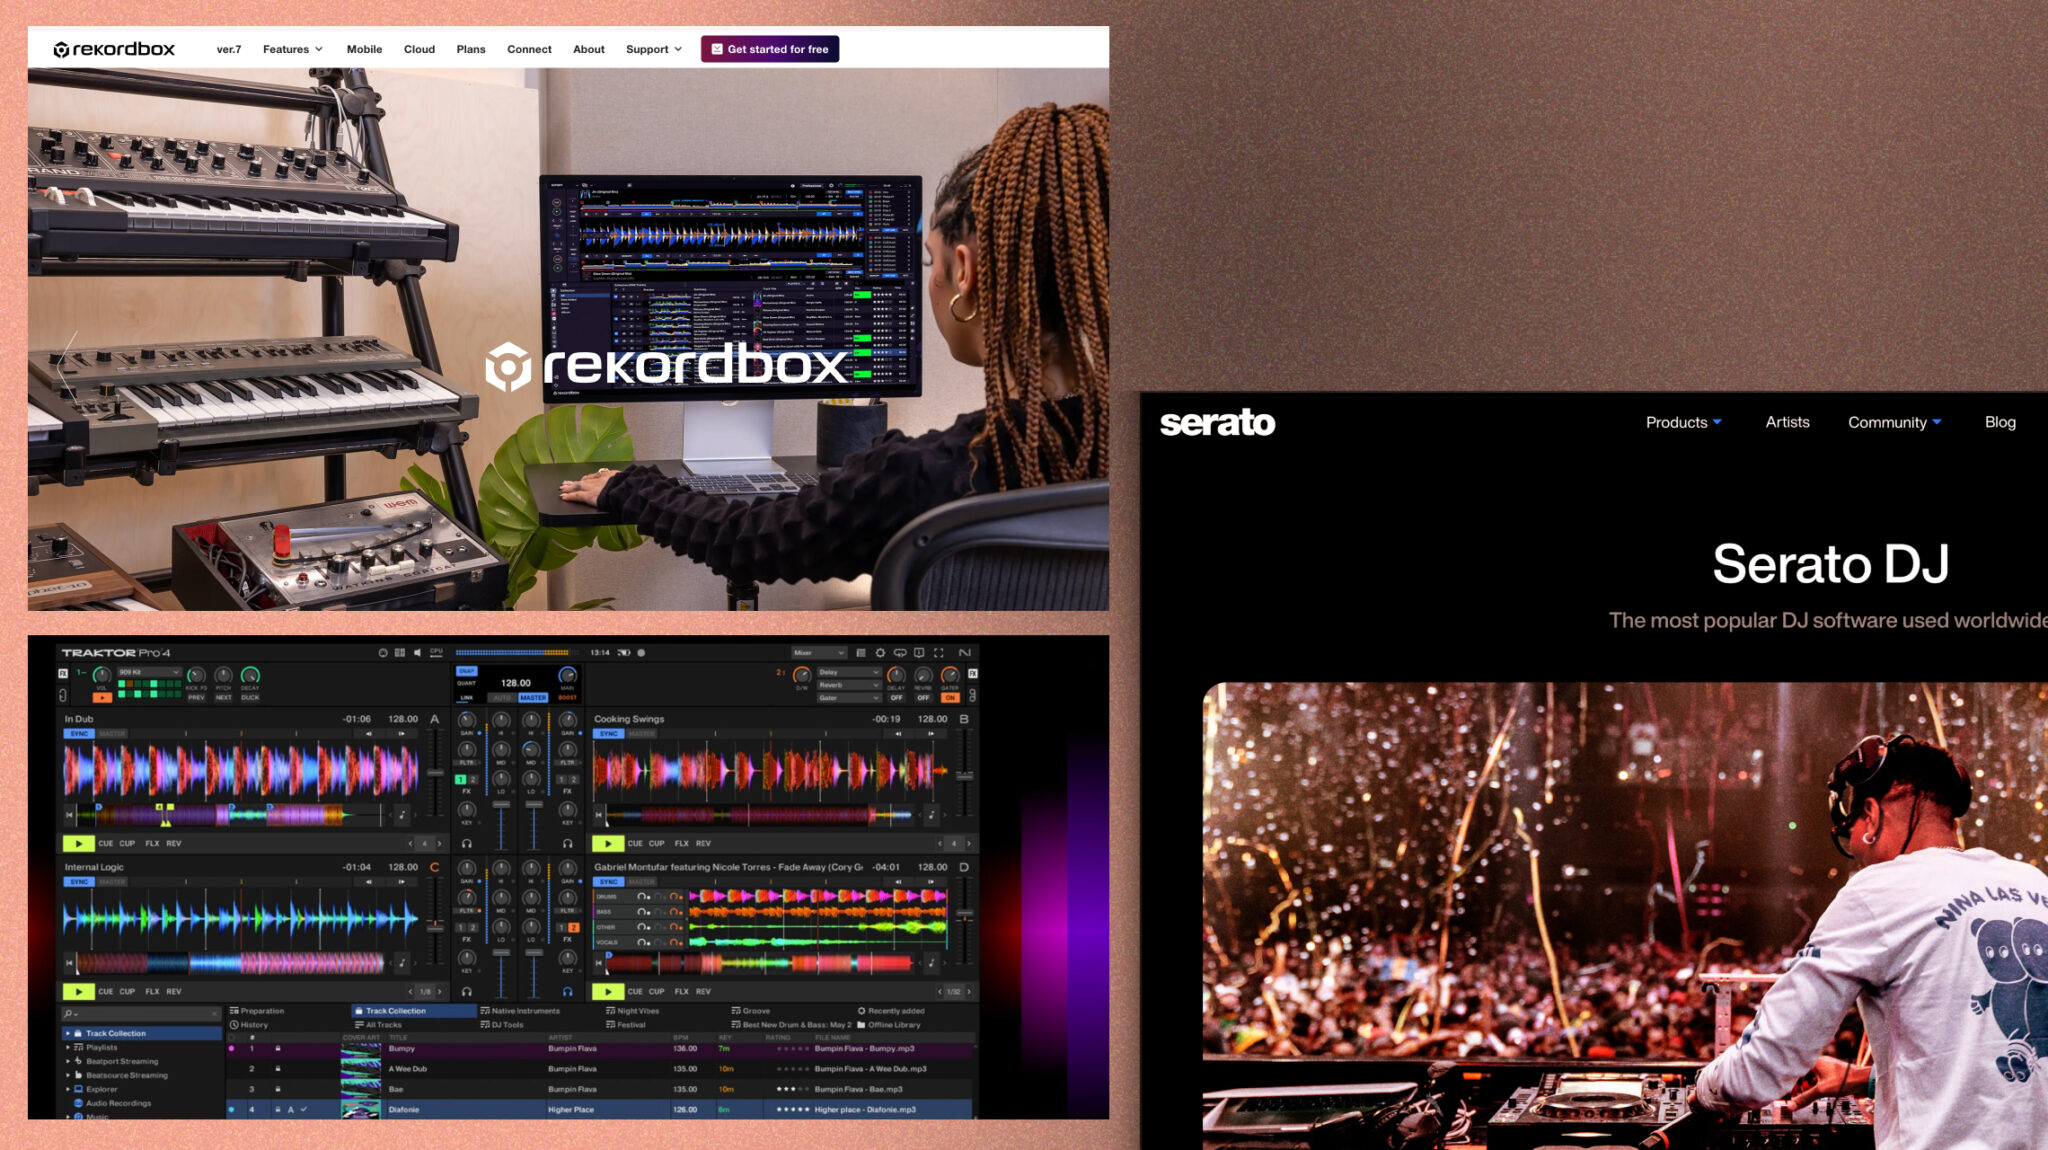Screen dimensions: 2048x1150
Task: Click the Traktor browser search magnifier icon
Action: tap(68, 1013)
